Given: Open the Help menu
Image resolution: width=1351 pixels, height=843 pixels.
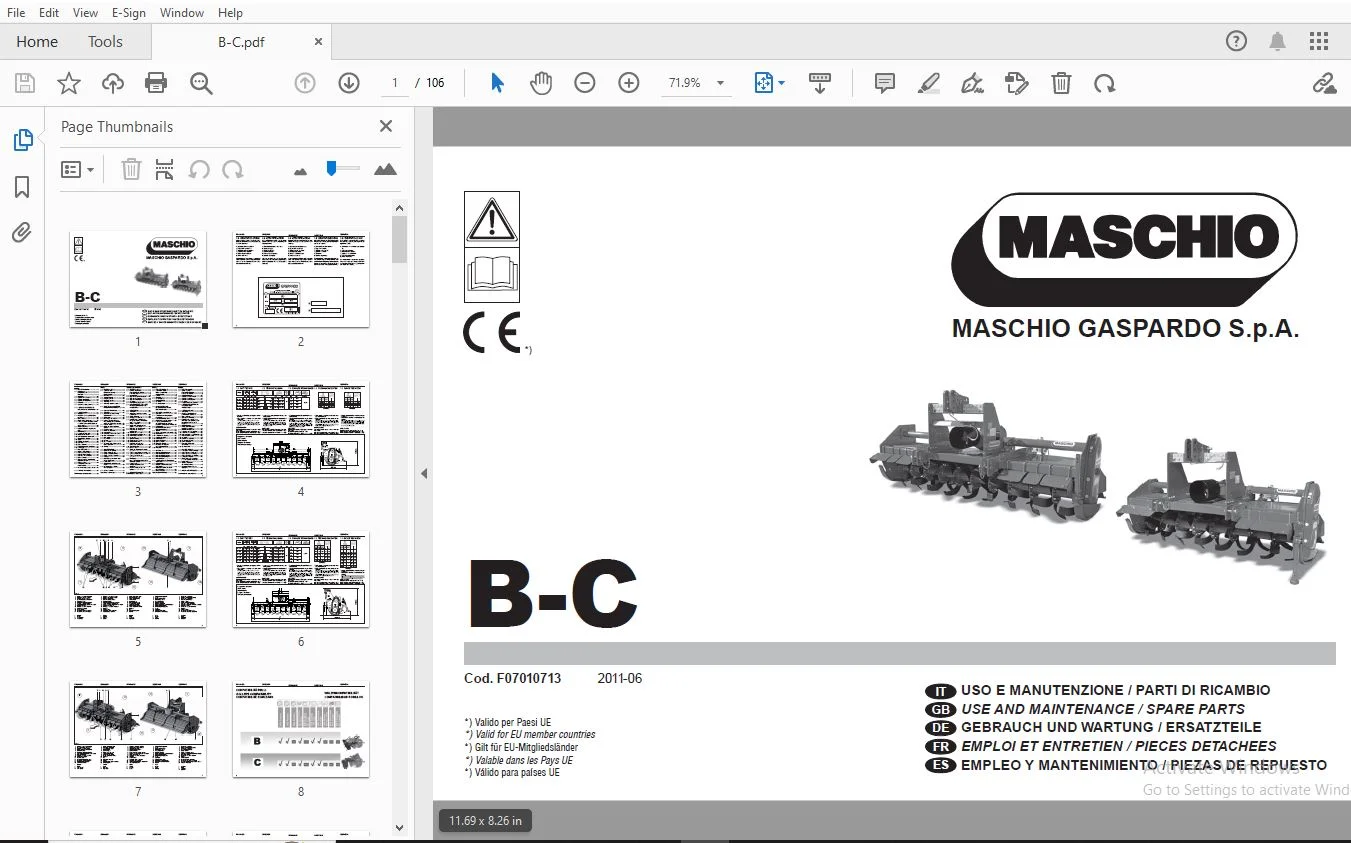Looking at the screenshot, I should pos(230,12).
